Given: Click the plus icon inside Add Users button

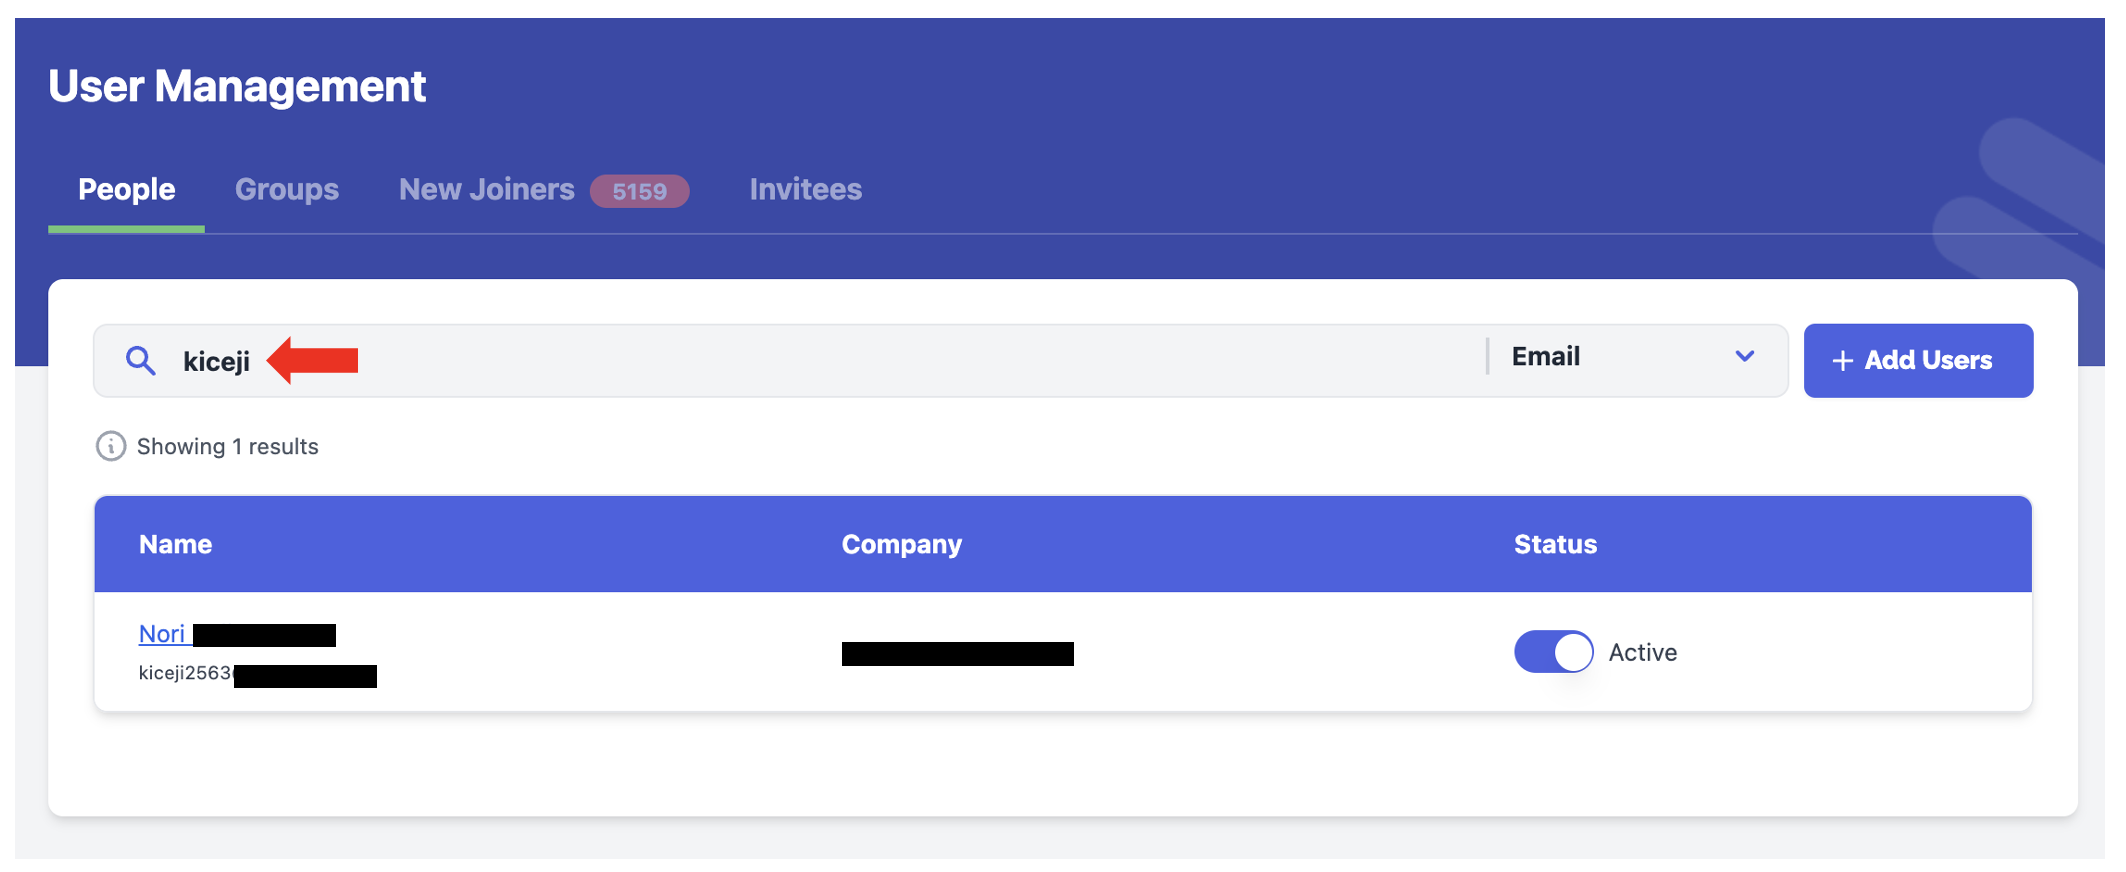Looking at the screenshot, I should click(x=1842, y=360).
